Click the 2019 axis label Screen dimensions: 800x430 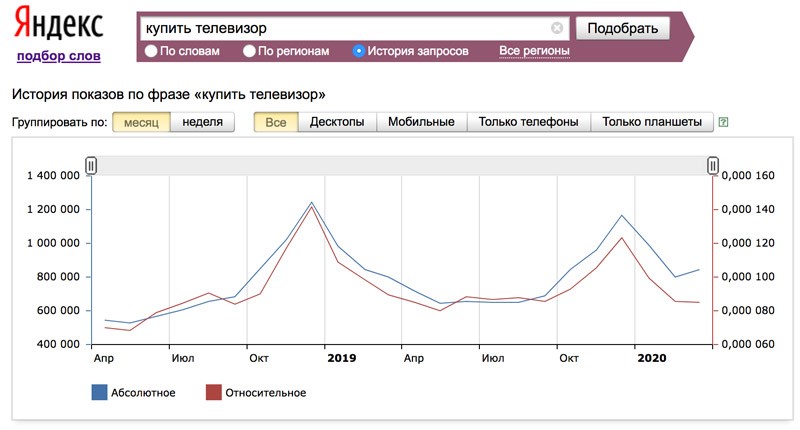[x=342, y=358]
